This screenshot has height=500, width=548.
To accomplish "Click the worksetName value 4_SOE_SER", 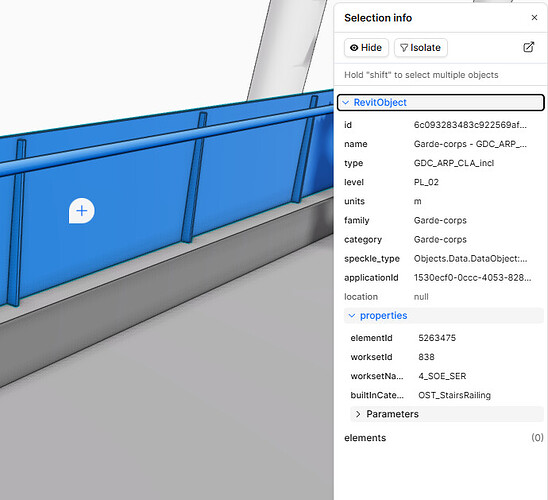I will pos(442,376).
